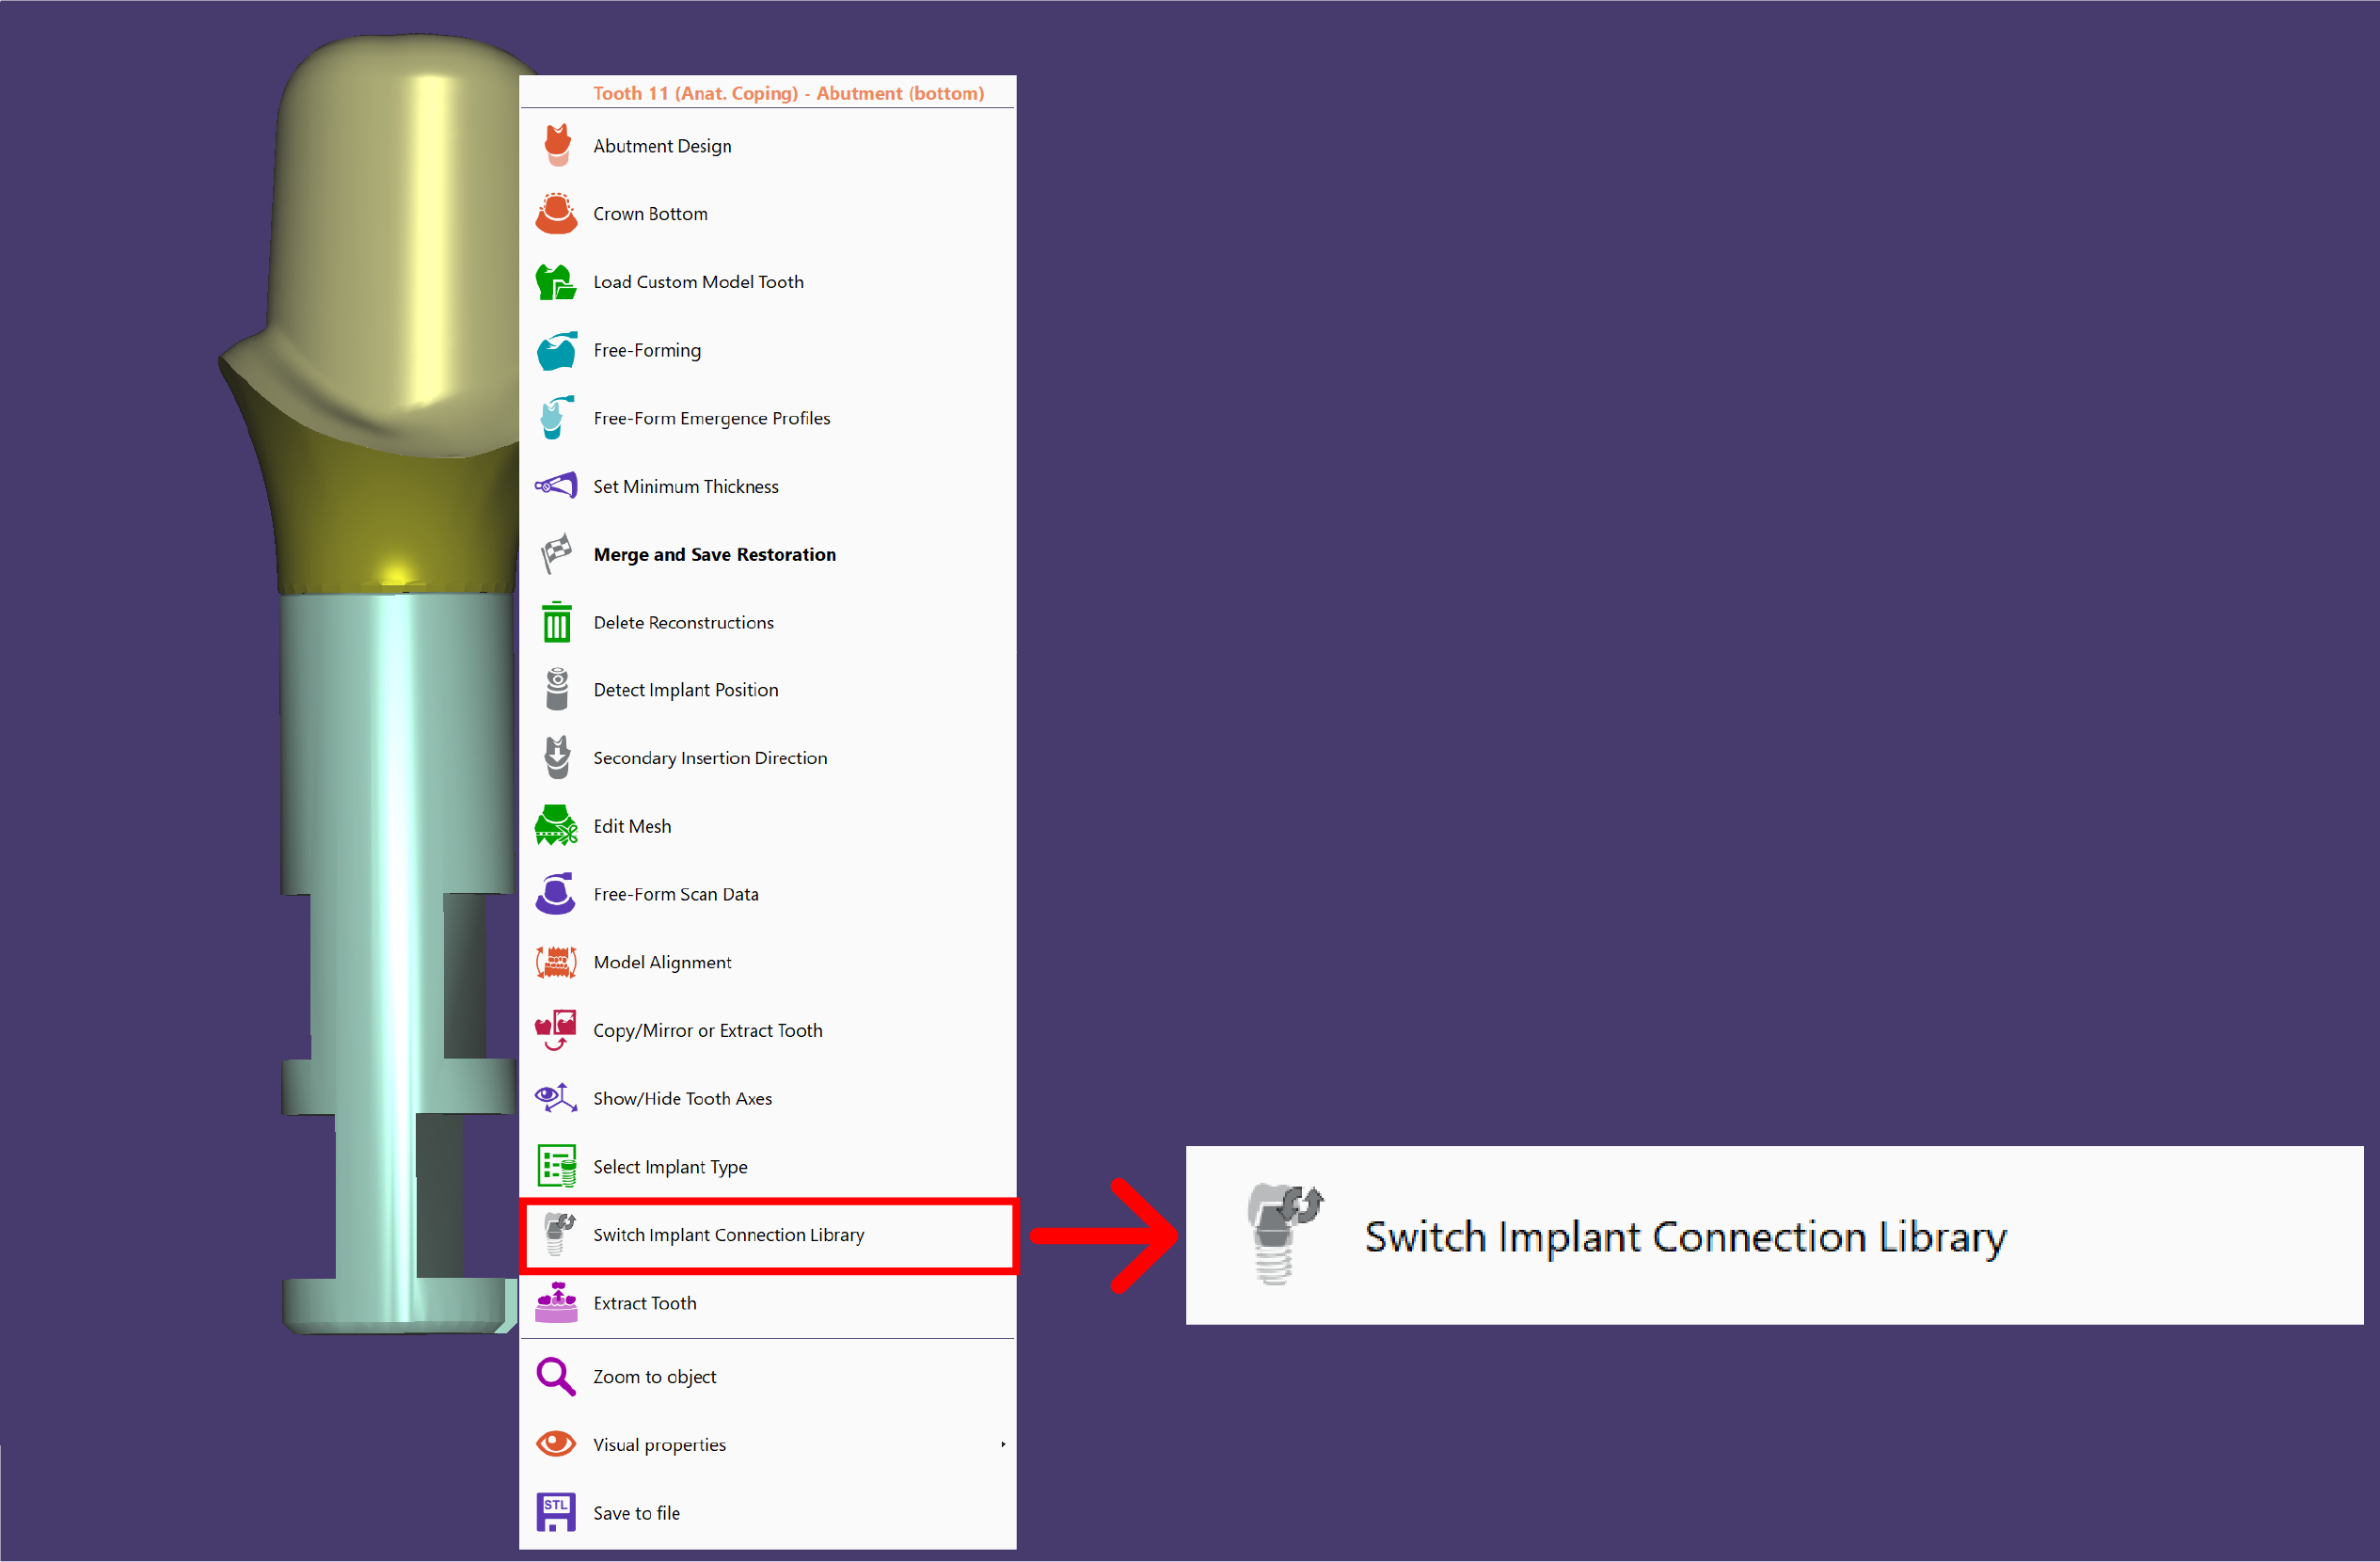The image size is (2380, 1562).
Task: Click the Zoom to object magnifier icon
Action: click(x=557, y=1377)
